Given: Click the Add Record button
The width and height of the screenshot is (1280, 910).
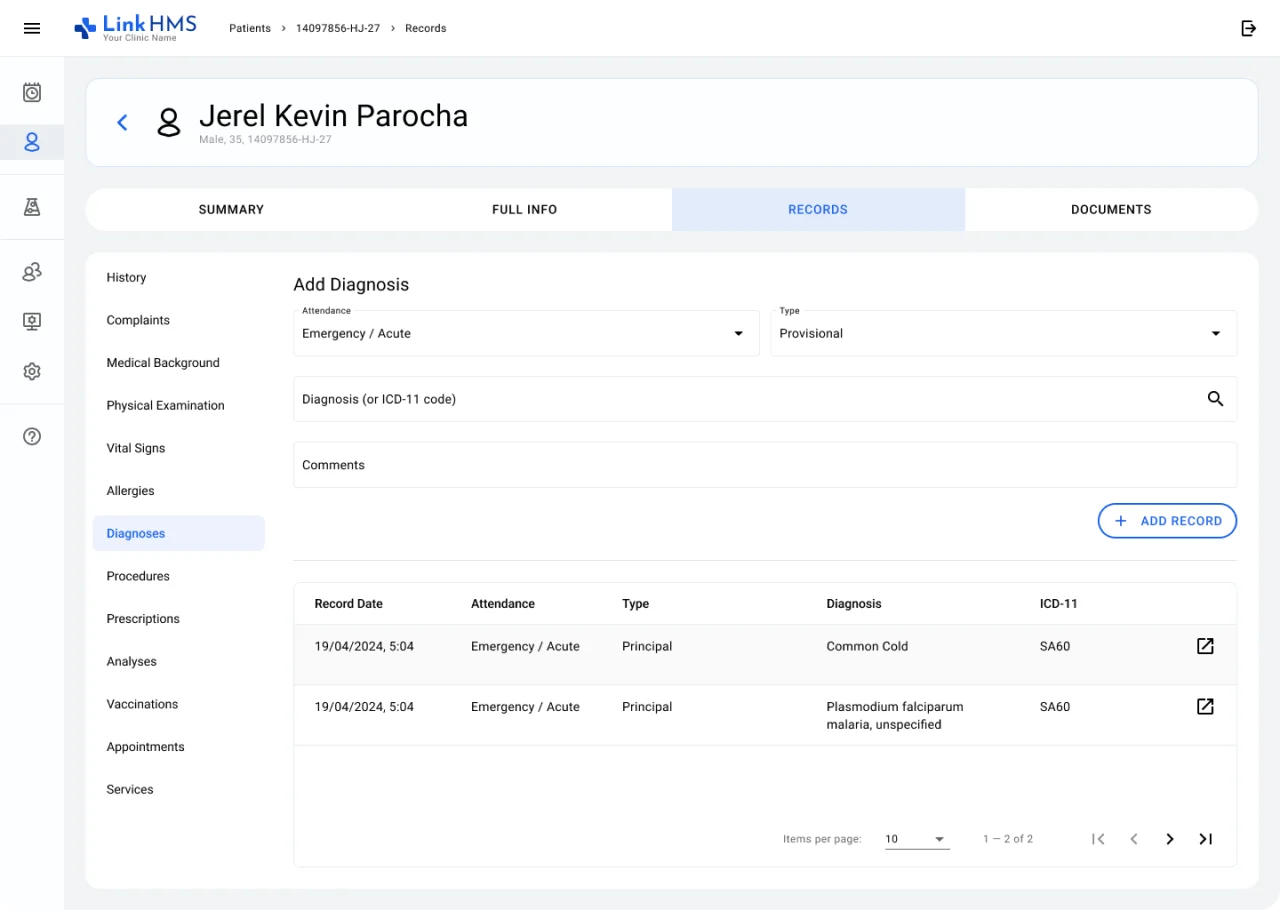Looking at the screenshot, I should click(x=1167, y=521).
